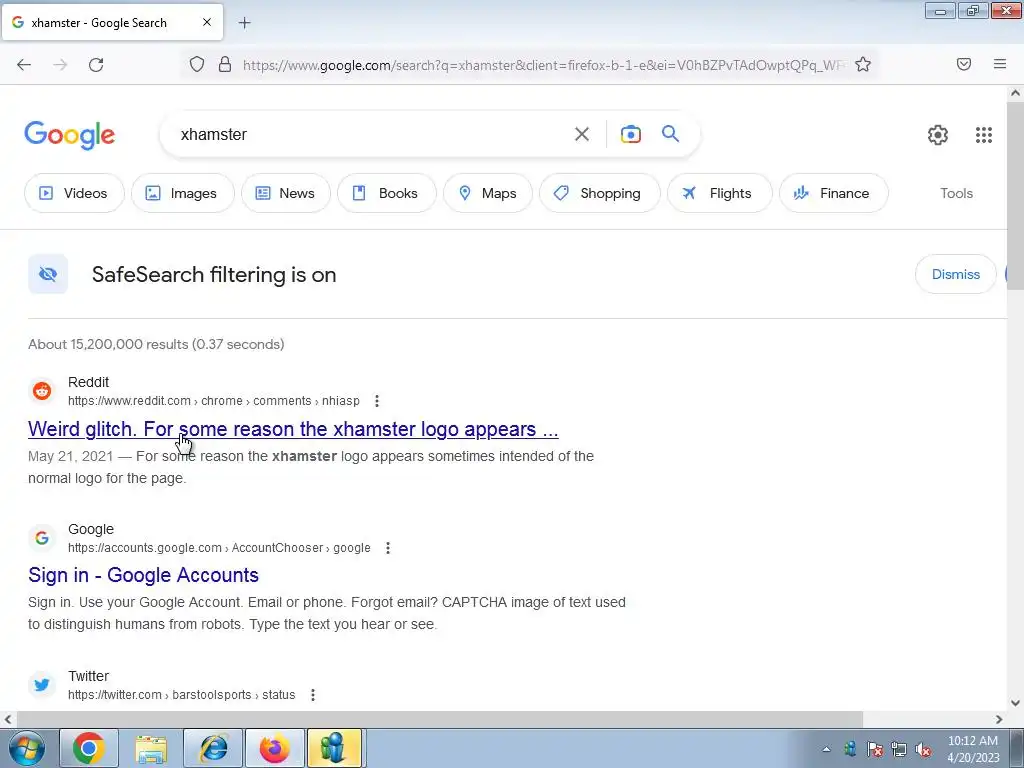Click the Google logo

[69, 135]
